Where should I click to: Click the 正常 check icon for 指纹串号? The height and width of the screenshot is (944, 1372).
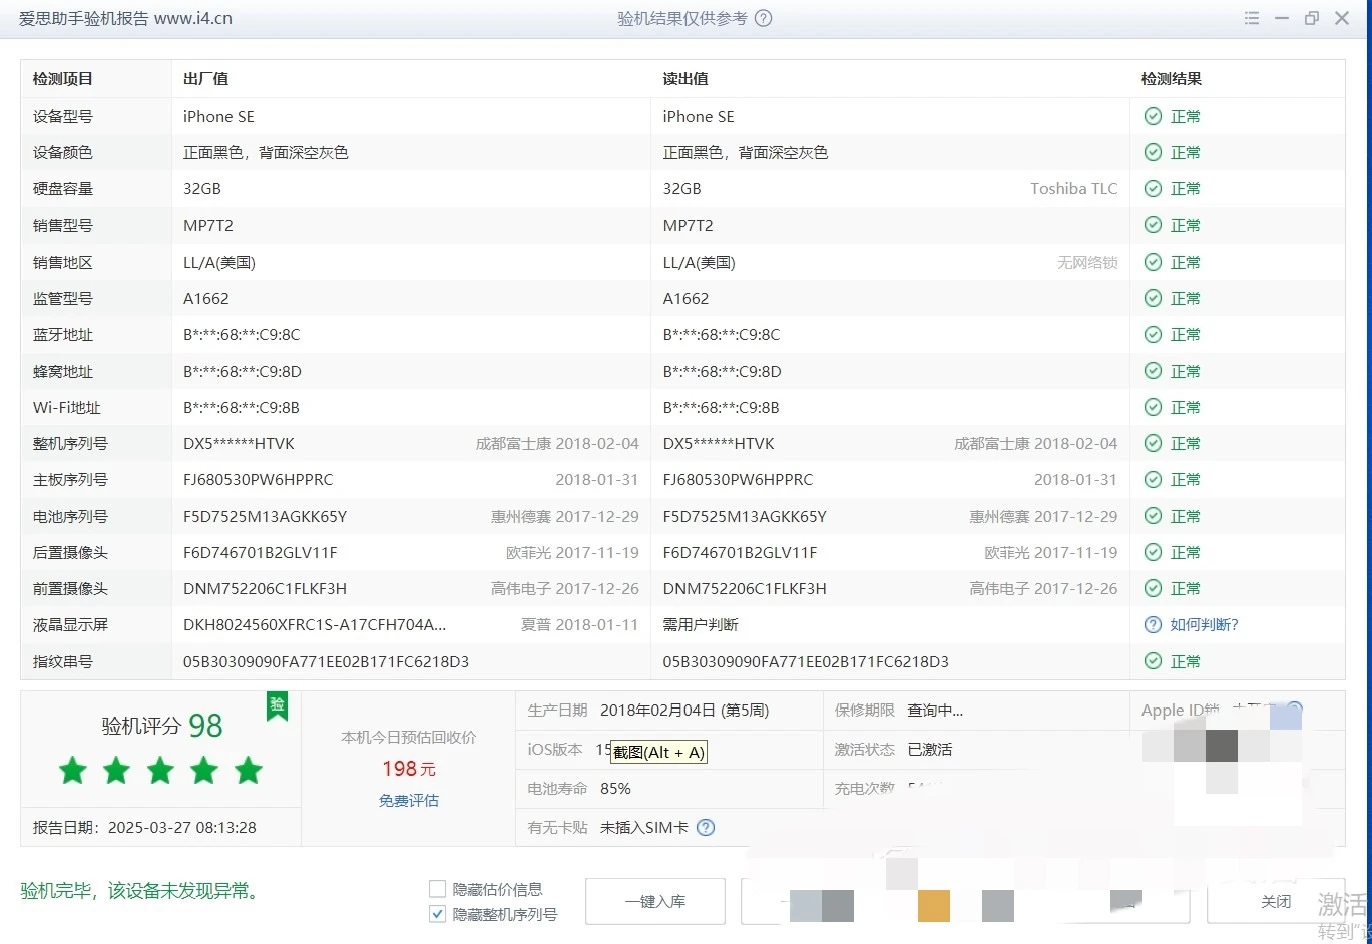(1153, 661)
